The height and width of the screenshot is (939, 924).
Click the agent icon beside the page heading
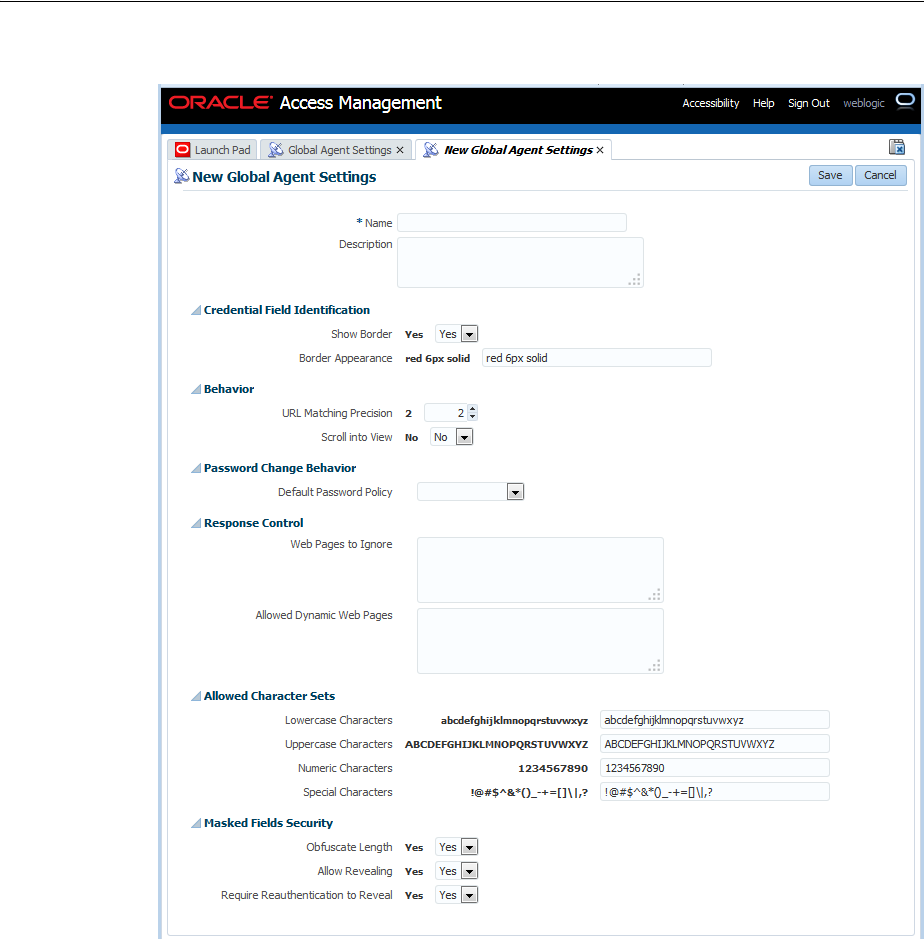(181, 176)
